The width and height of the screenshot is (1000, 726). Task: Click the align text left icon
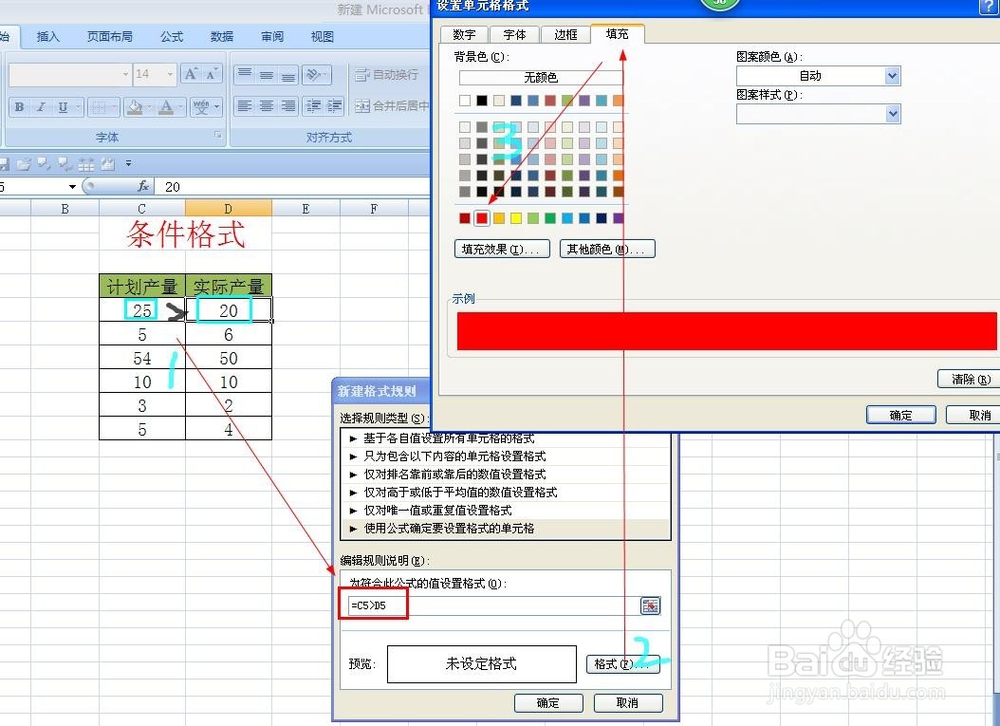pos(244,106)
